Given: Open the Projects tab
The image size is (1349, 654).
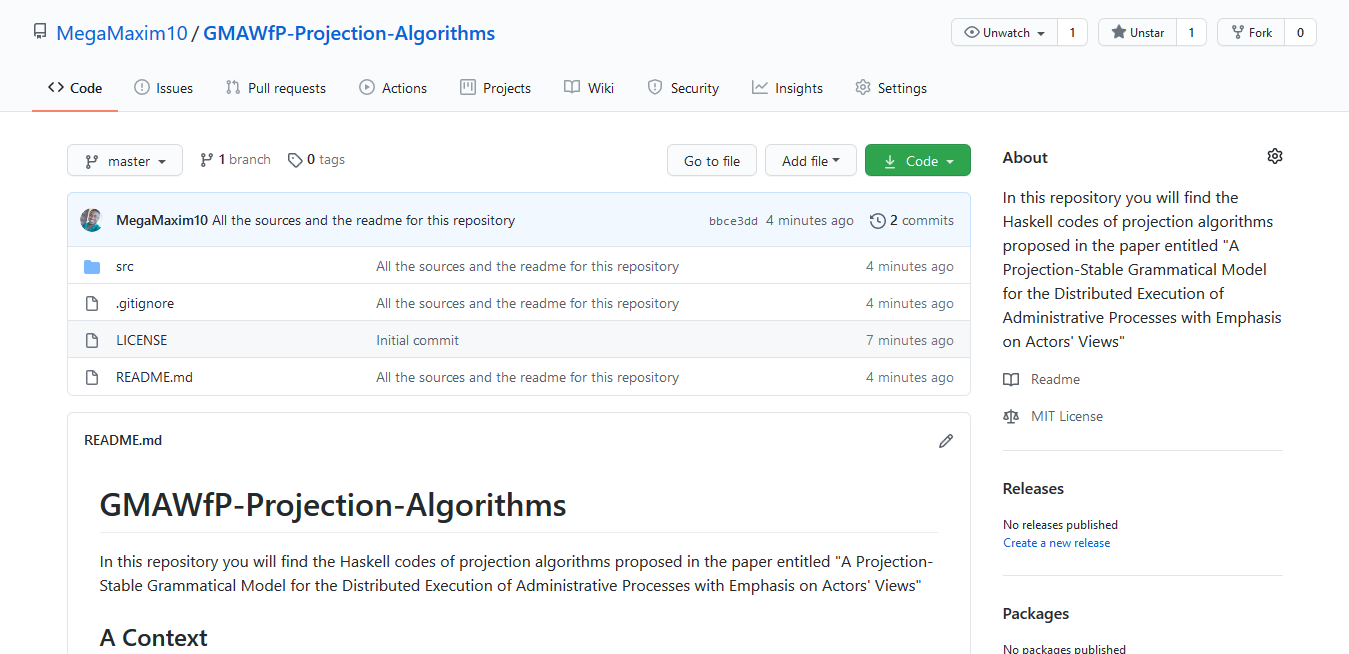Looking at the screenshot, I should tap(495, 88).
